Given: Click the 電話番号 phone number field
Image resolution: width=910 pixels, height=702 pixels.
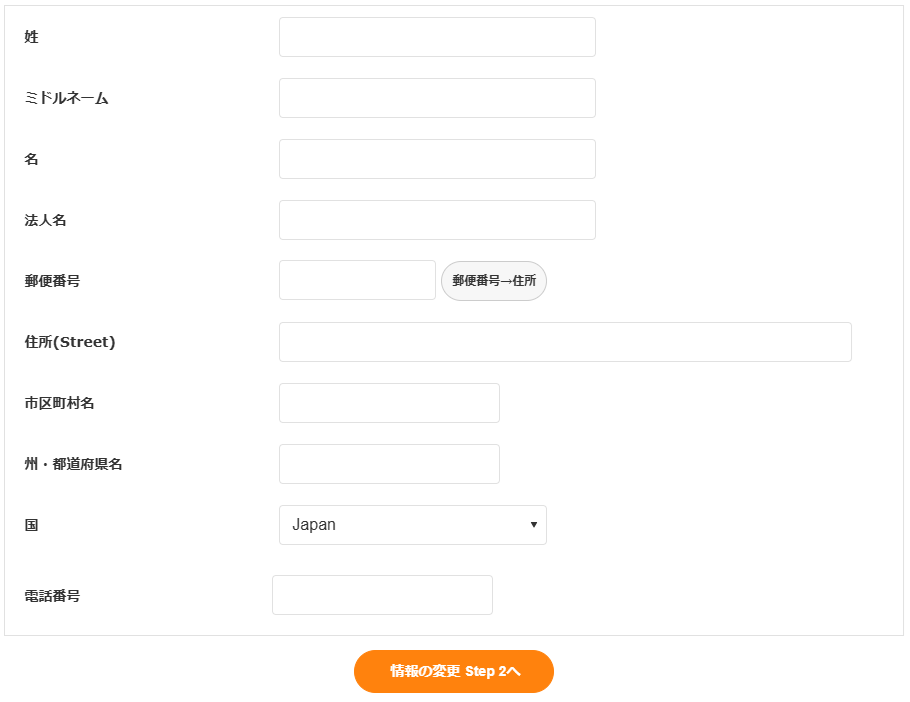Looking at the screenshot, I should pos(382,595).
